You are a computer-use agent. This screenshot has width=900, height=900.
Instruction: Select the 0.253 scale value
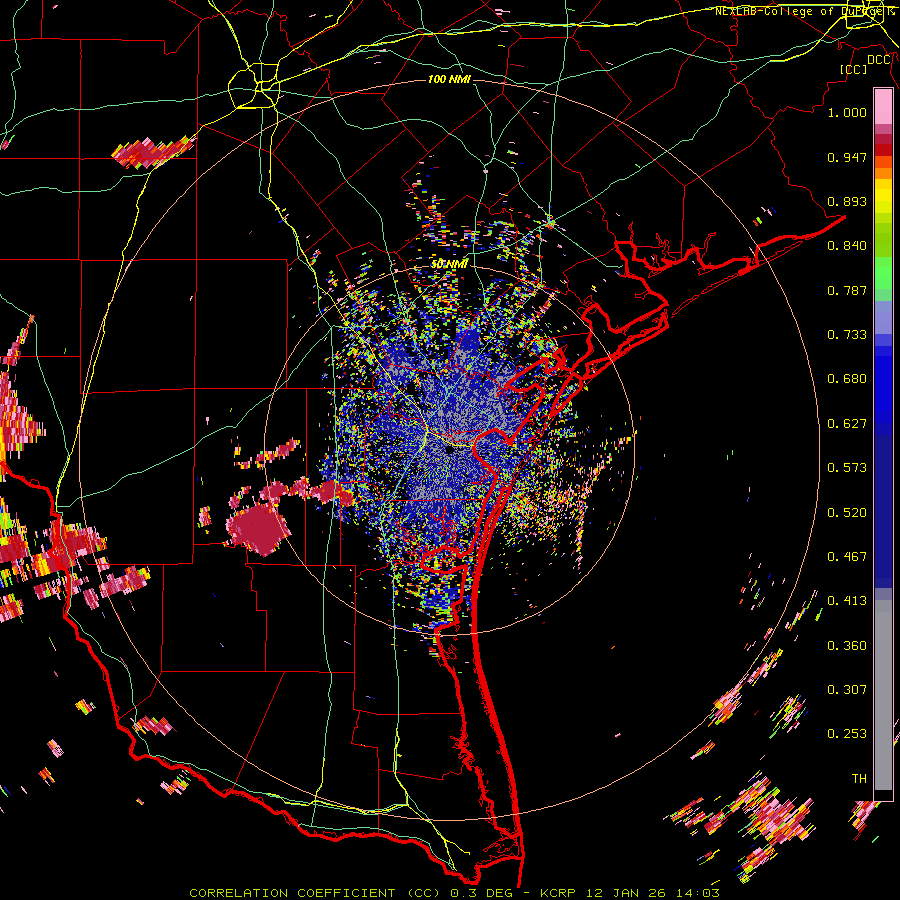click(847, 734)
